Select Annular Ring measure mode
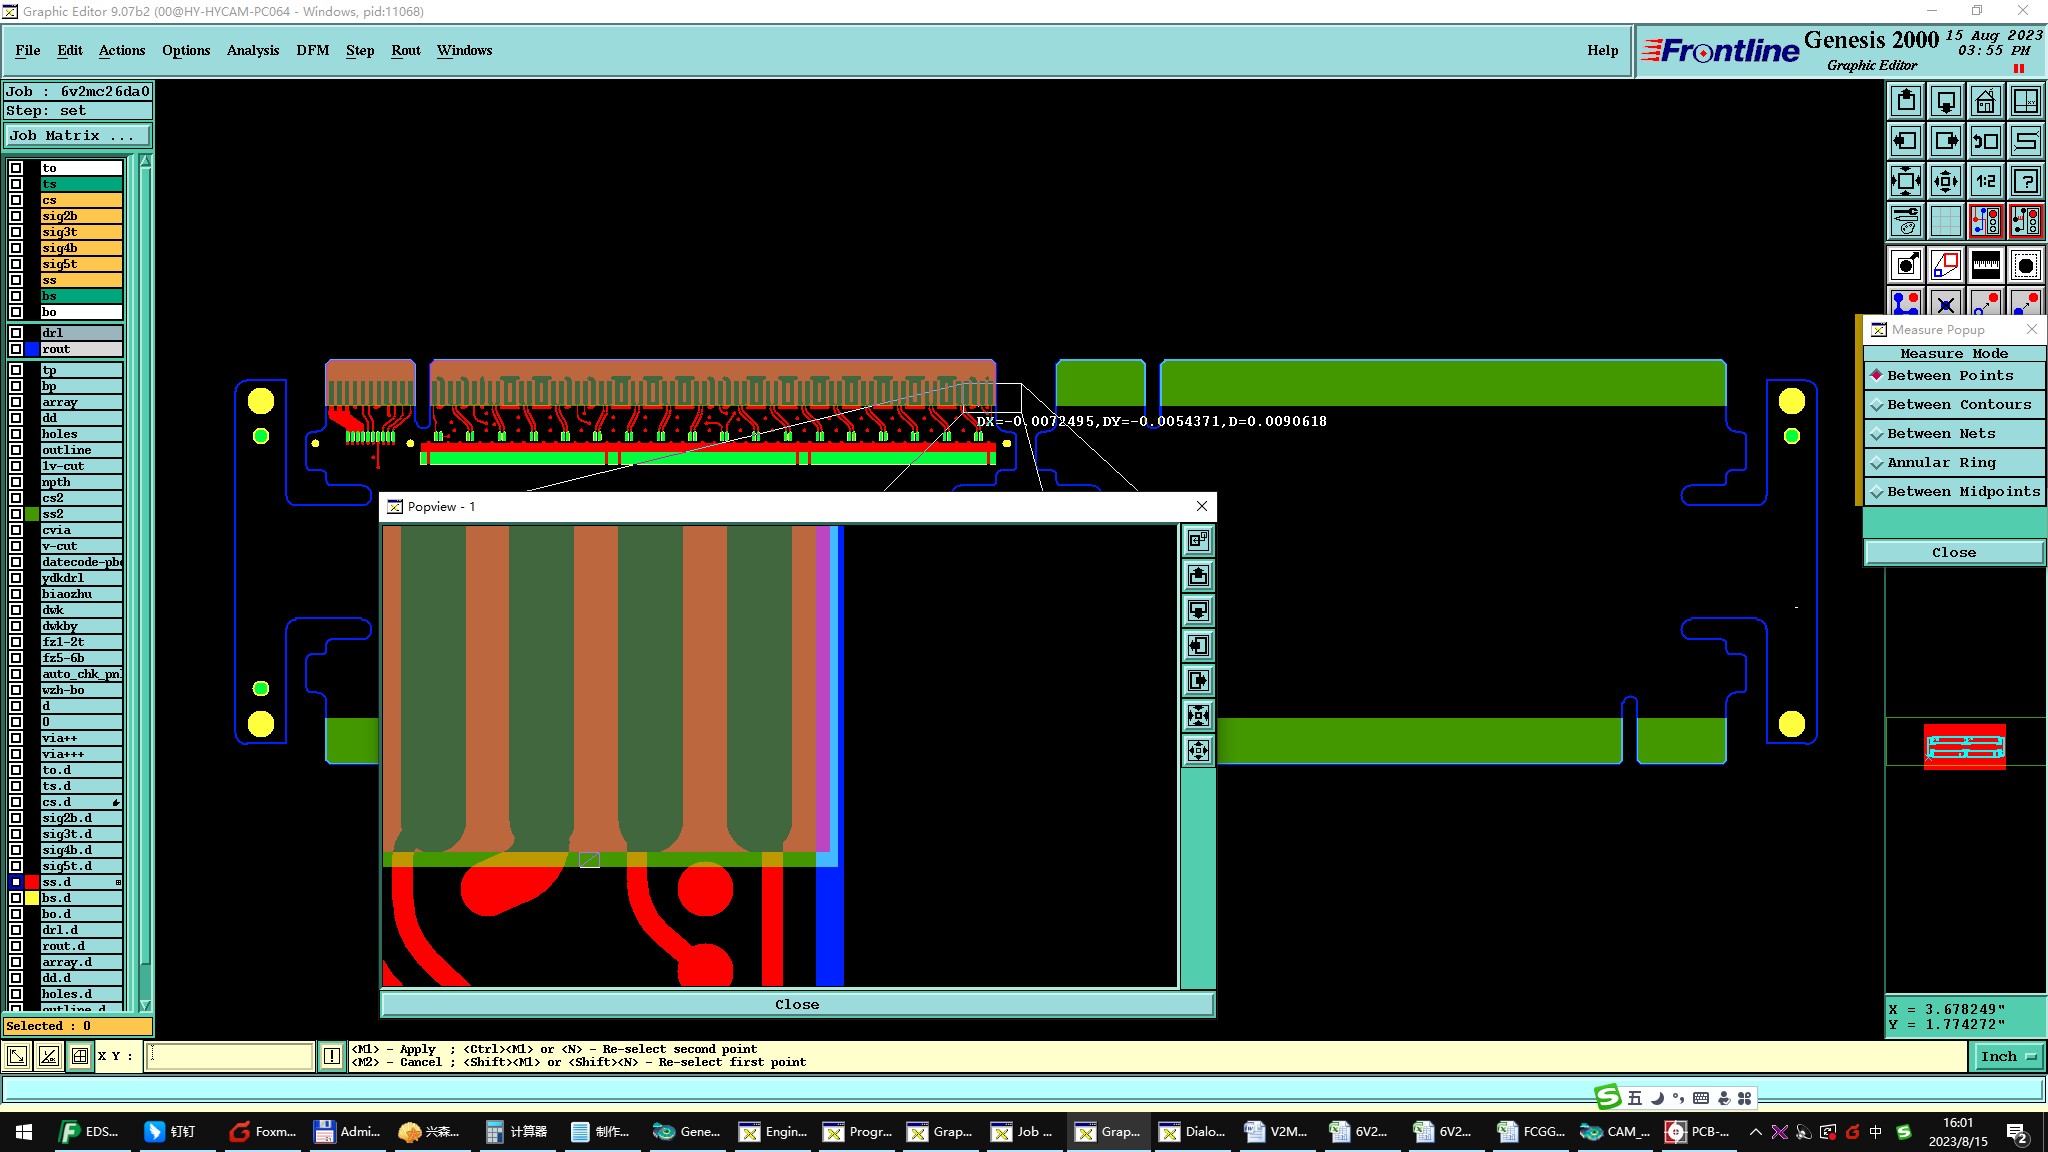This screenshot has width=2048, height=1152. click(x=1940, y=463)
